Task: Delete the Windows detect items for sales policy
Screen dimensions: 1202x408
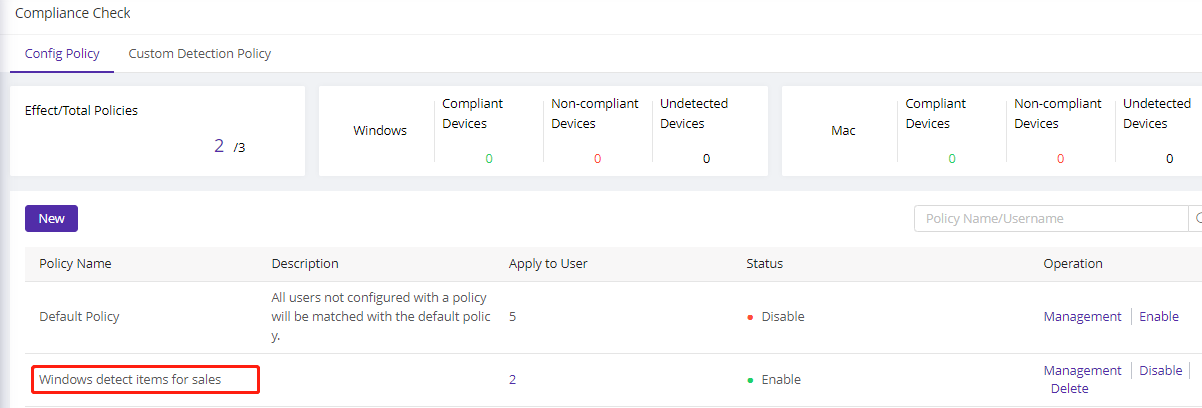Action: pyautogui.click(x=1069, y=389)
